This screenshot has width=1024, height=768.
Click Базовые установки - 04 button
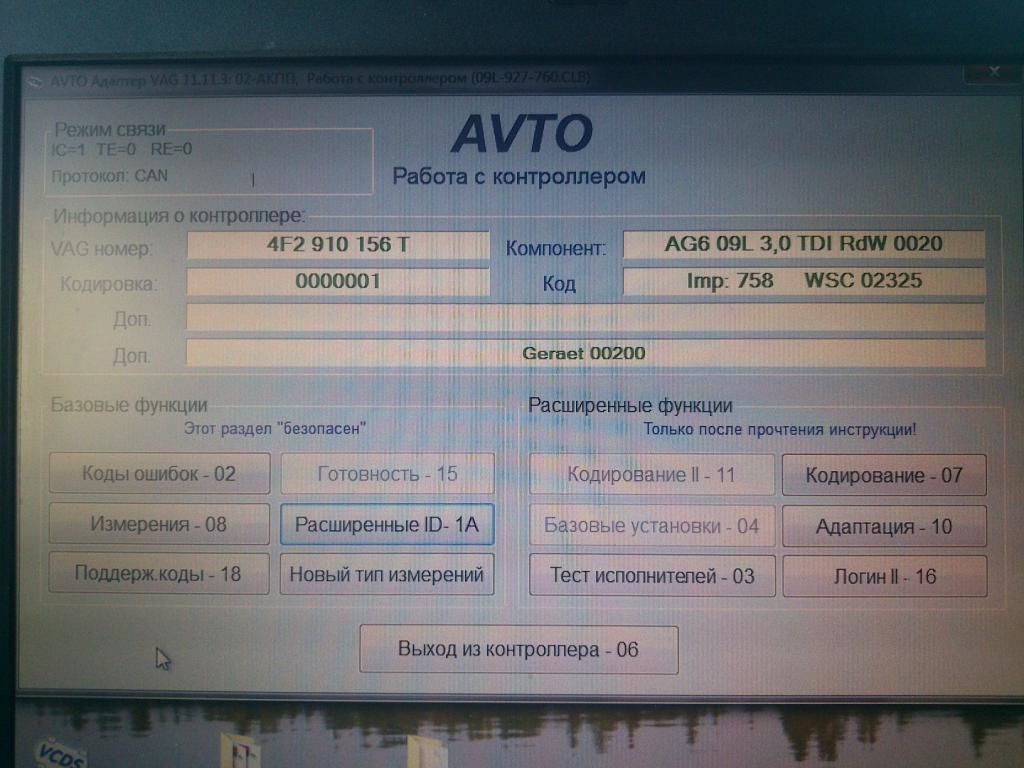652,525
